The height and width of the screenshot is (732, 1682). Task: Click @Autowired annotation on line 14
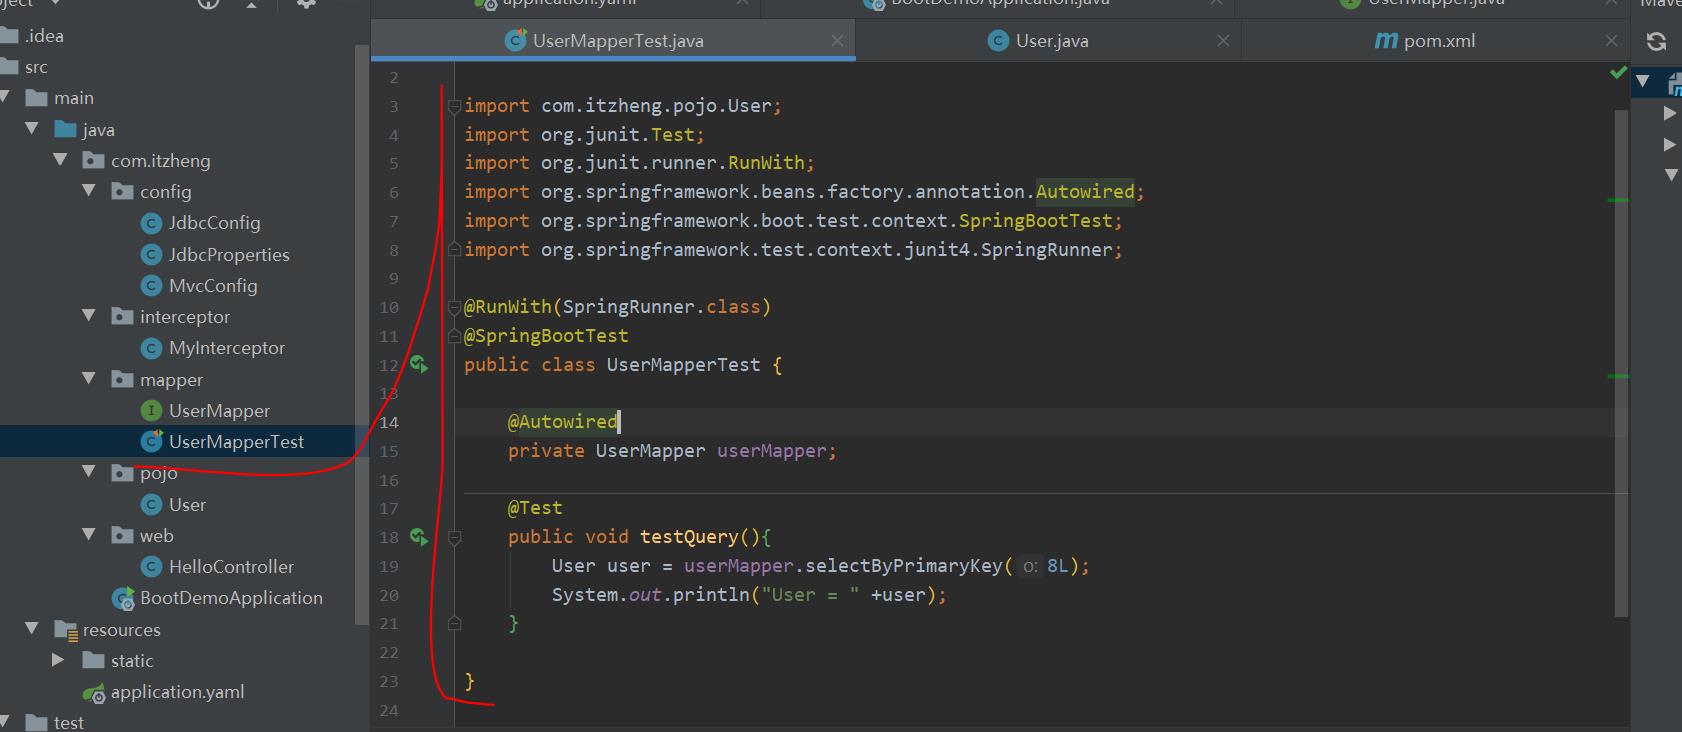click(x=563, y=422)
